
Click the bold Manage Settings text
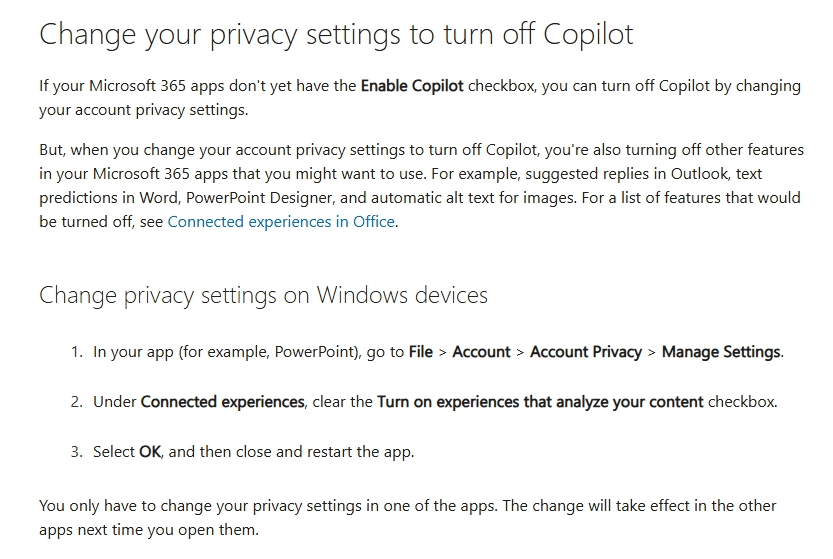(x=721, y=352)
